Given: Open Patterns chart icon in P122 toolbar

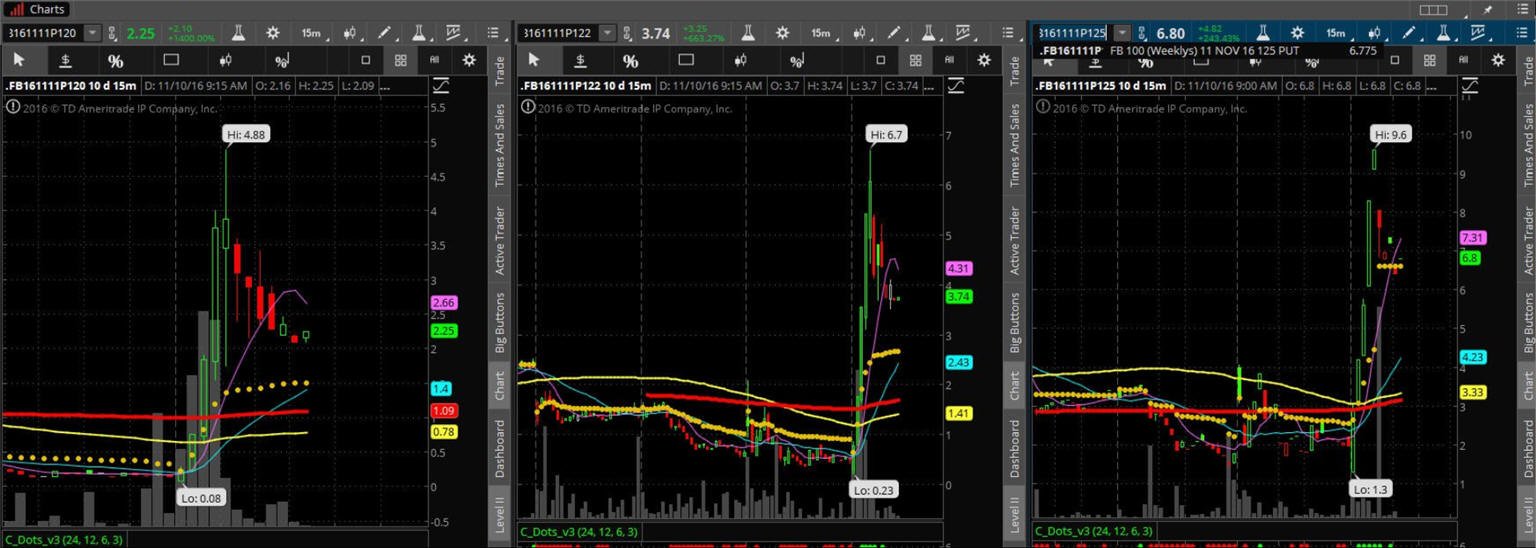Looking at the screenshot, I should click(964, 33).
